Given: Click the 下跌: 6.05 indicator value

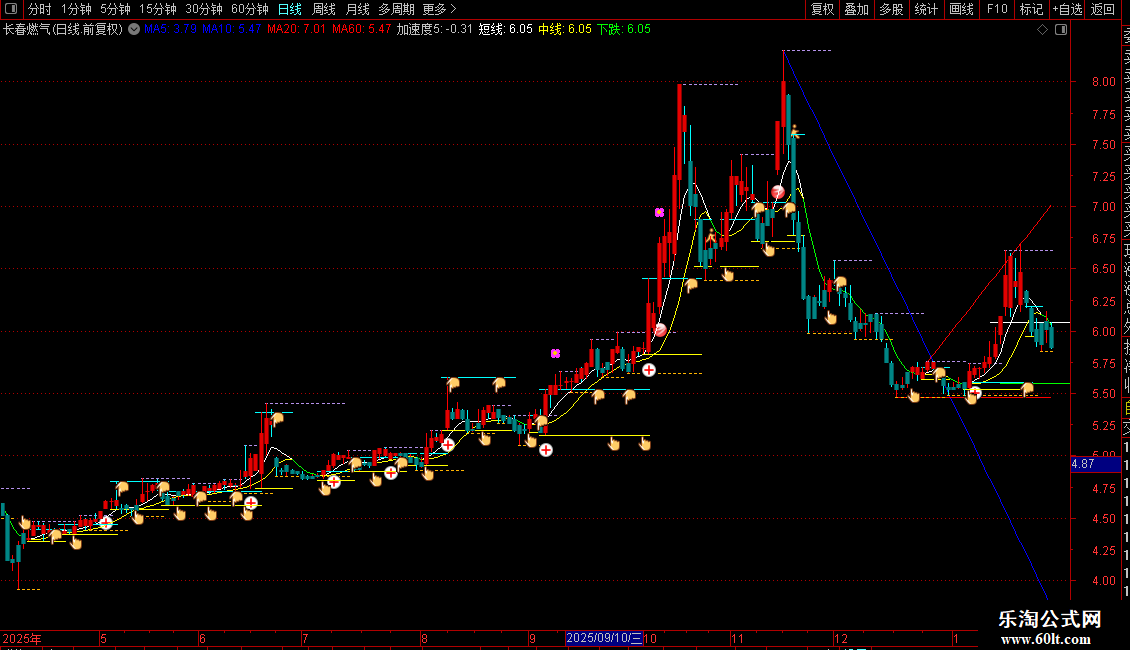Looking at the screenshot, I should coord(624,30).
